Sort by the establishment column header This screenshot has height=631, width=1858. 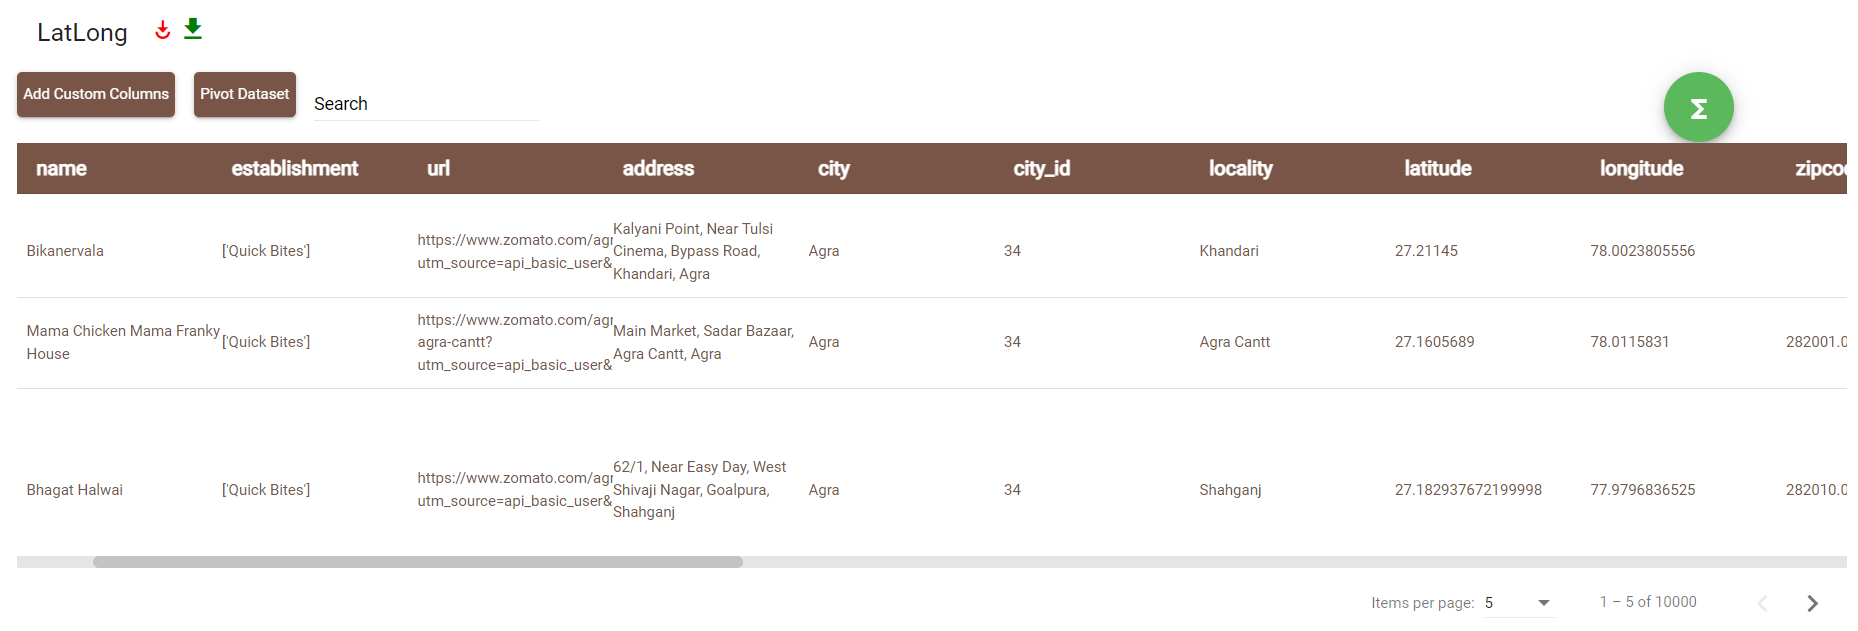294,168
